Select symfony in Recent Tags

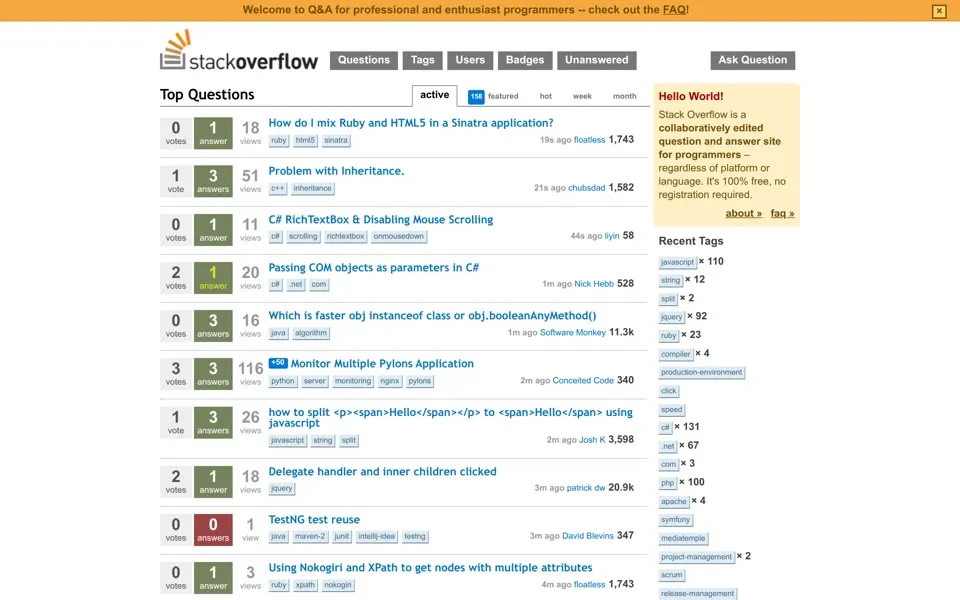(675, 520)
